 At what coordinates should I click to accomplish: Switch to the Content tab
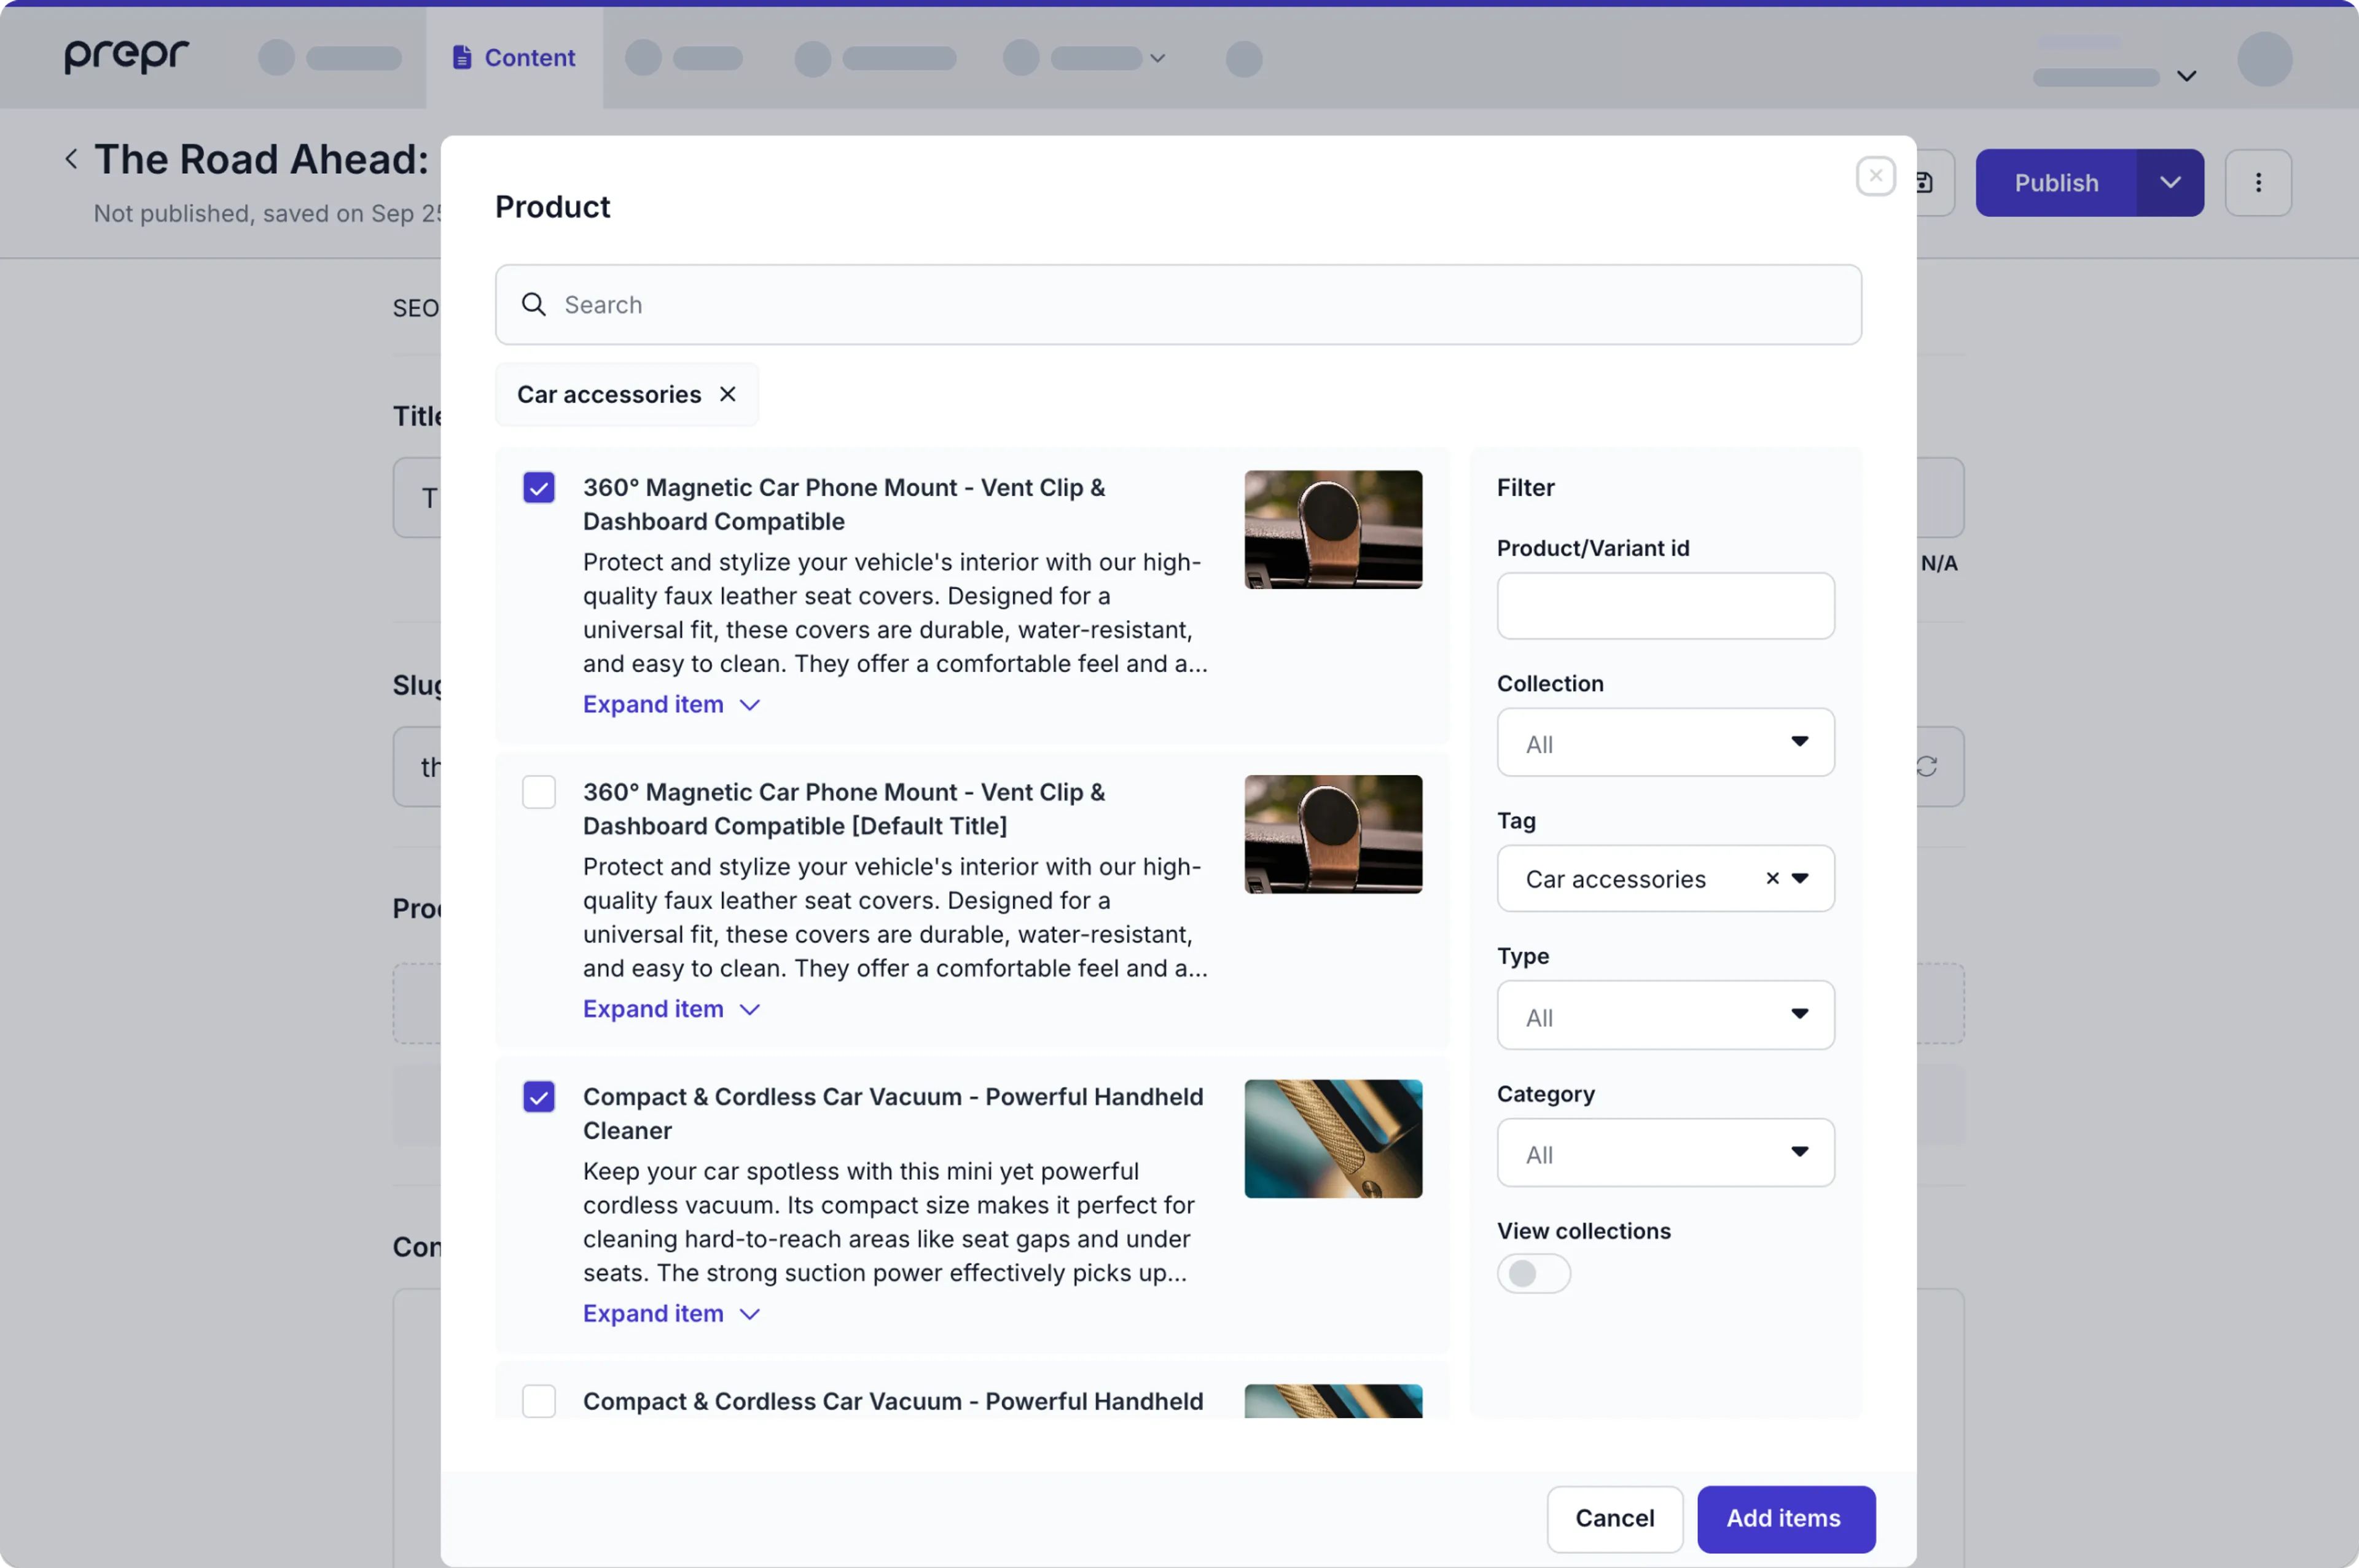tap(514, 58)
